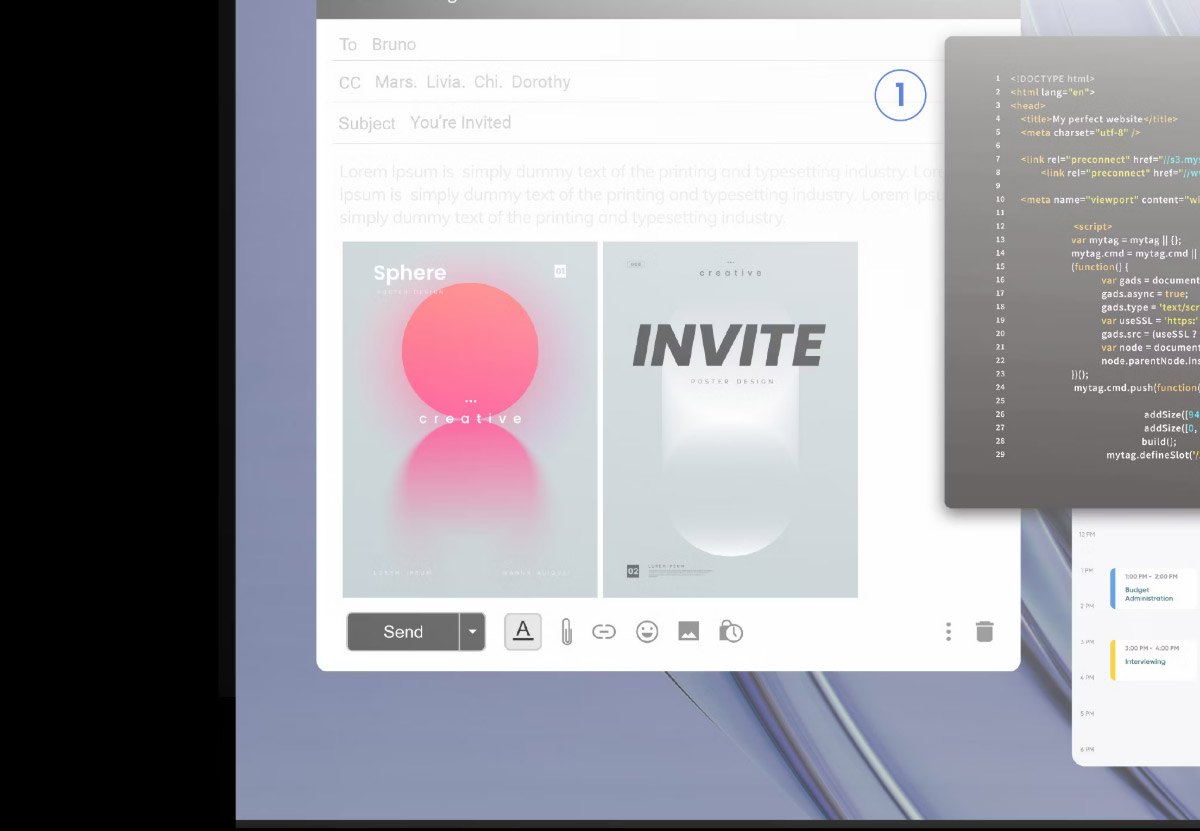Expand the Send options dropdown arrow
The width and height of the screenshot is (1200, 831).
(x=472, y=632)
